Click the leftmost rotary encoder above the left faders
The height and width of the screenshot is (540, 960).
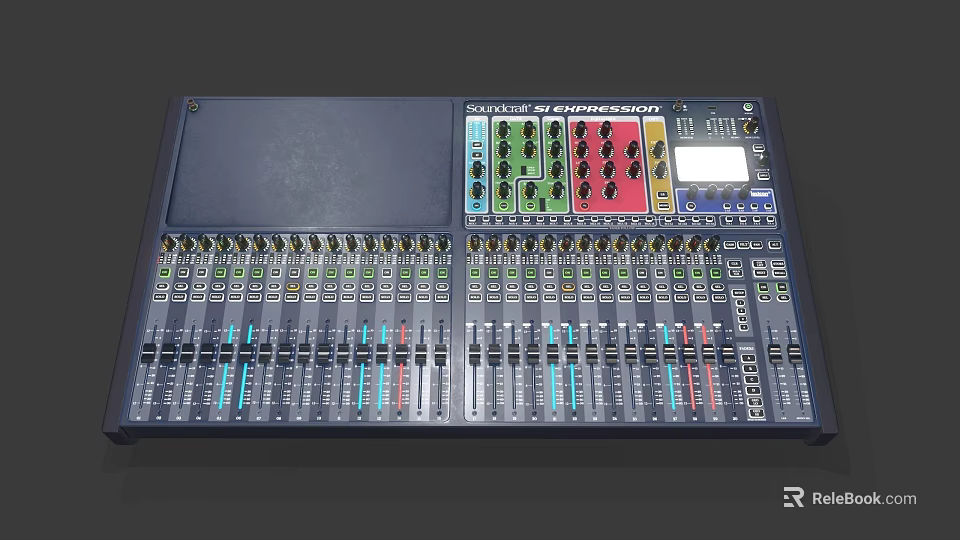tap(170, 244)
